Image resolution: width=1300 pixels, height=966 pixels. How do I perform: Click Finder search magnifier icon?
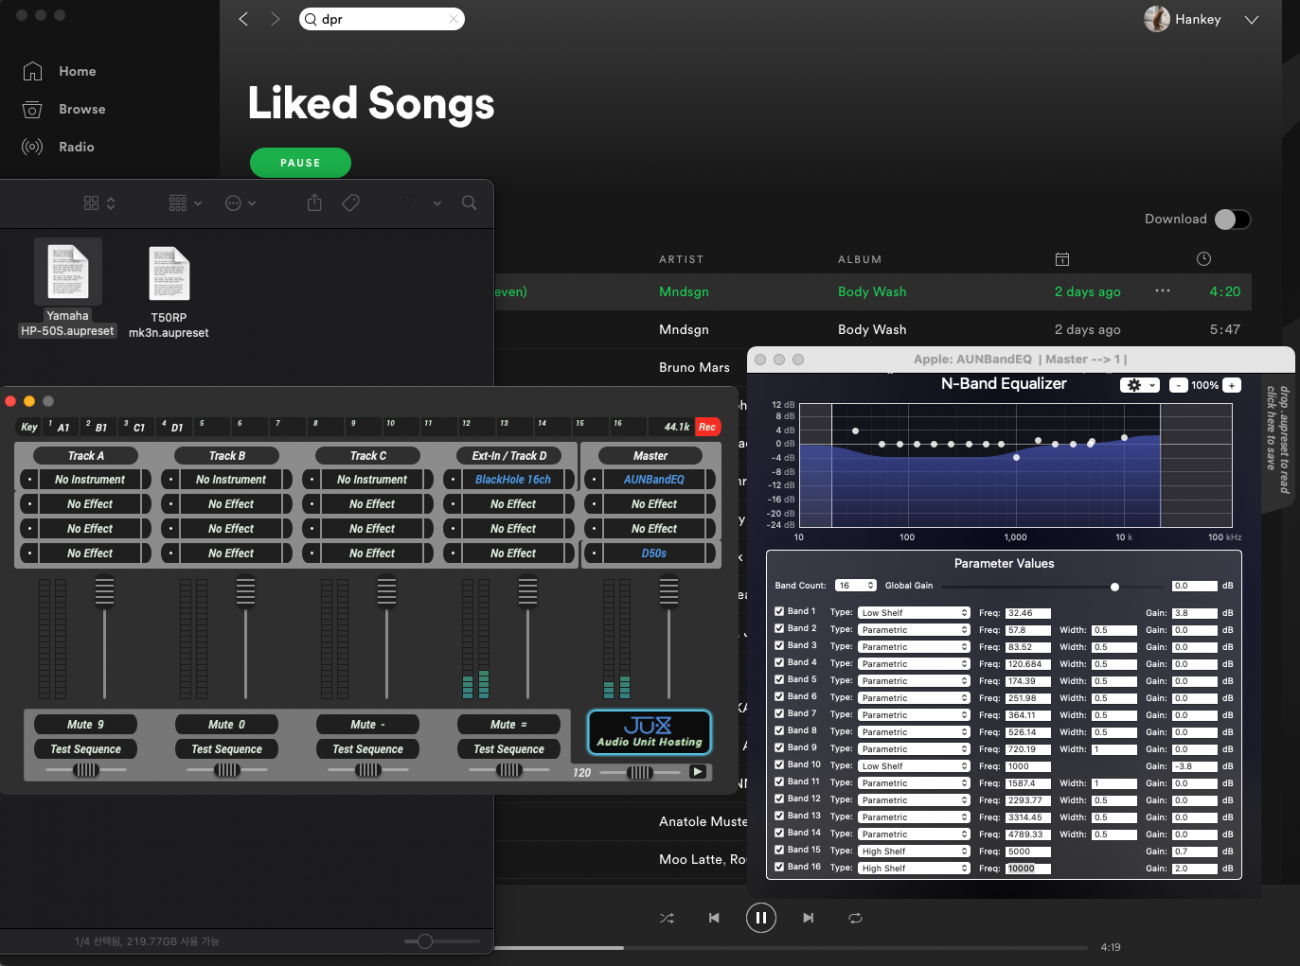pos(469,203)
